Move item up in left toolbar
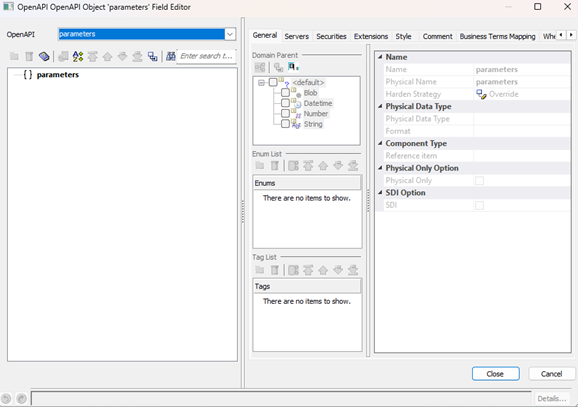The width and height of the screenshot is (578, 407). [108, 56]
